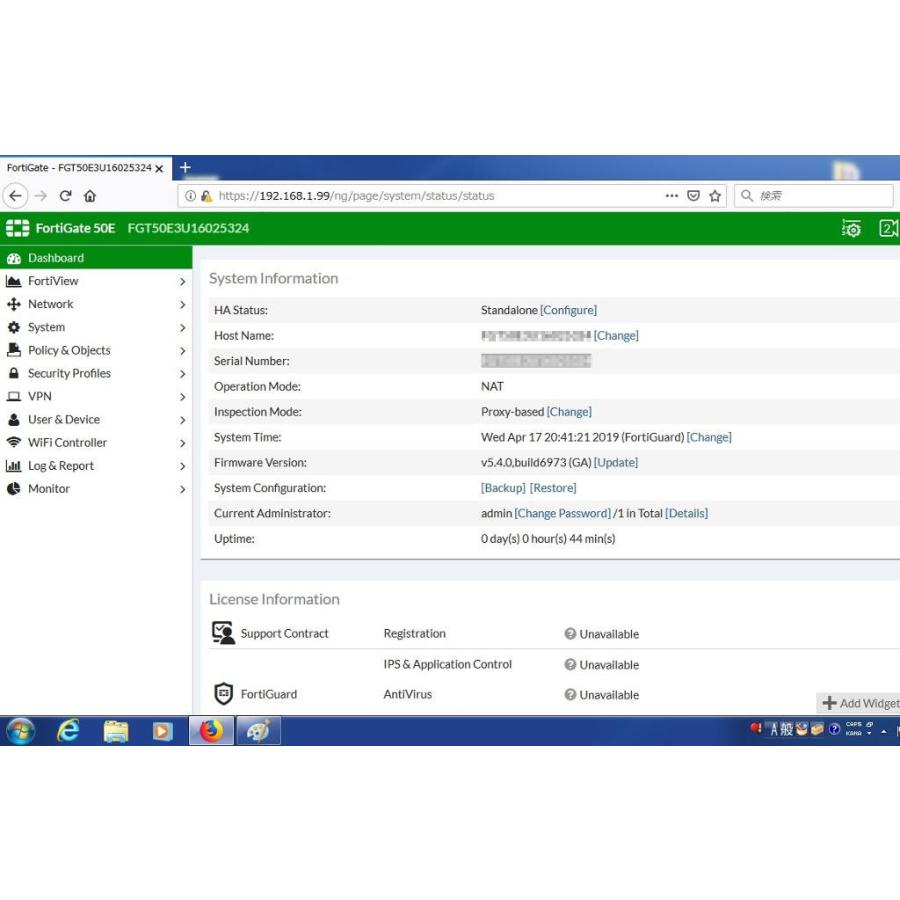This screenshot has height=900, width=900.
Task: Open Internet Explorer from the taskbar
Action: [68, 731]
